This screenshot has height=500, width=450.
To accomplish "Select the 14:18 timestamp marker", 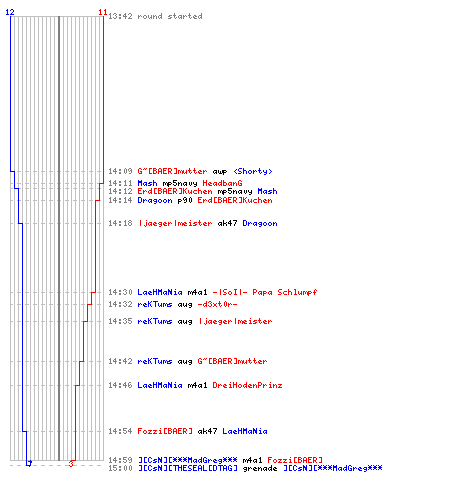I will (120, 223).
